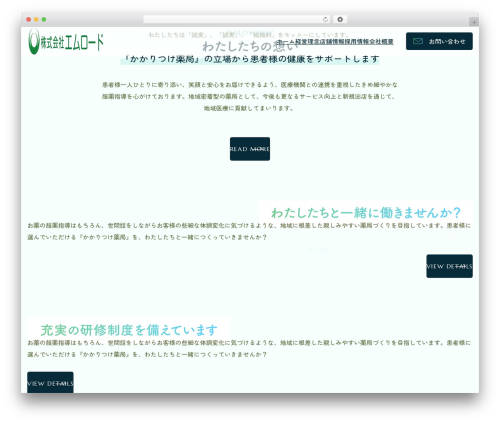Click VIEW DETAILS under 充実の研修制度
This screenshot has height=423, width=500.
pyautogui.click(x=50, y=383)
